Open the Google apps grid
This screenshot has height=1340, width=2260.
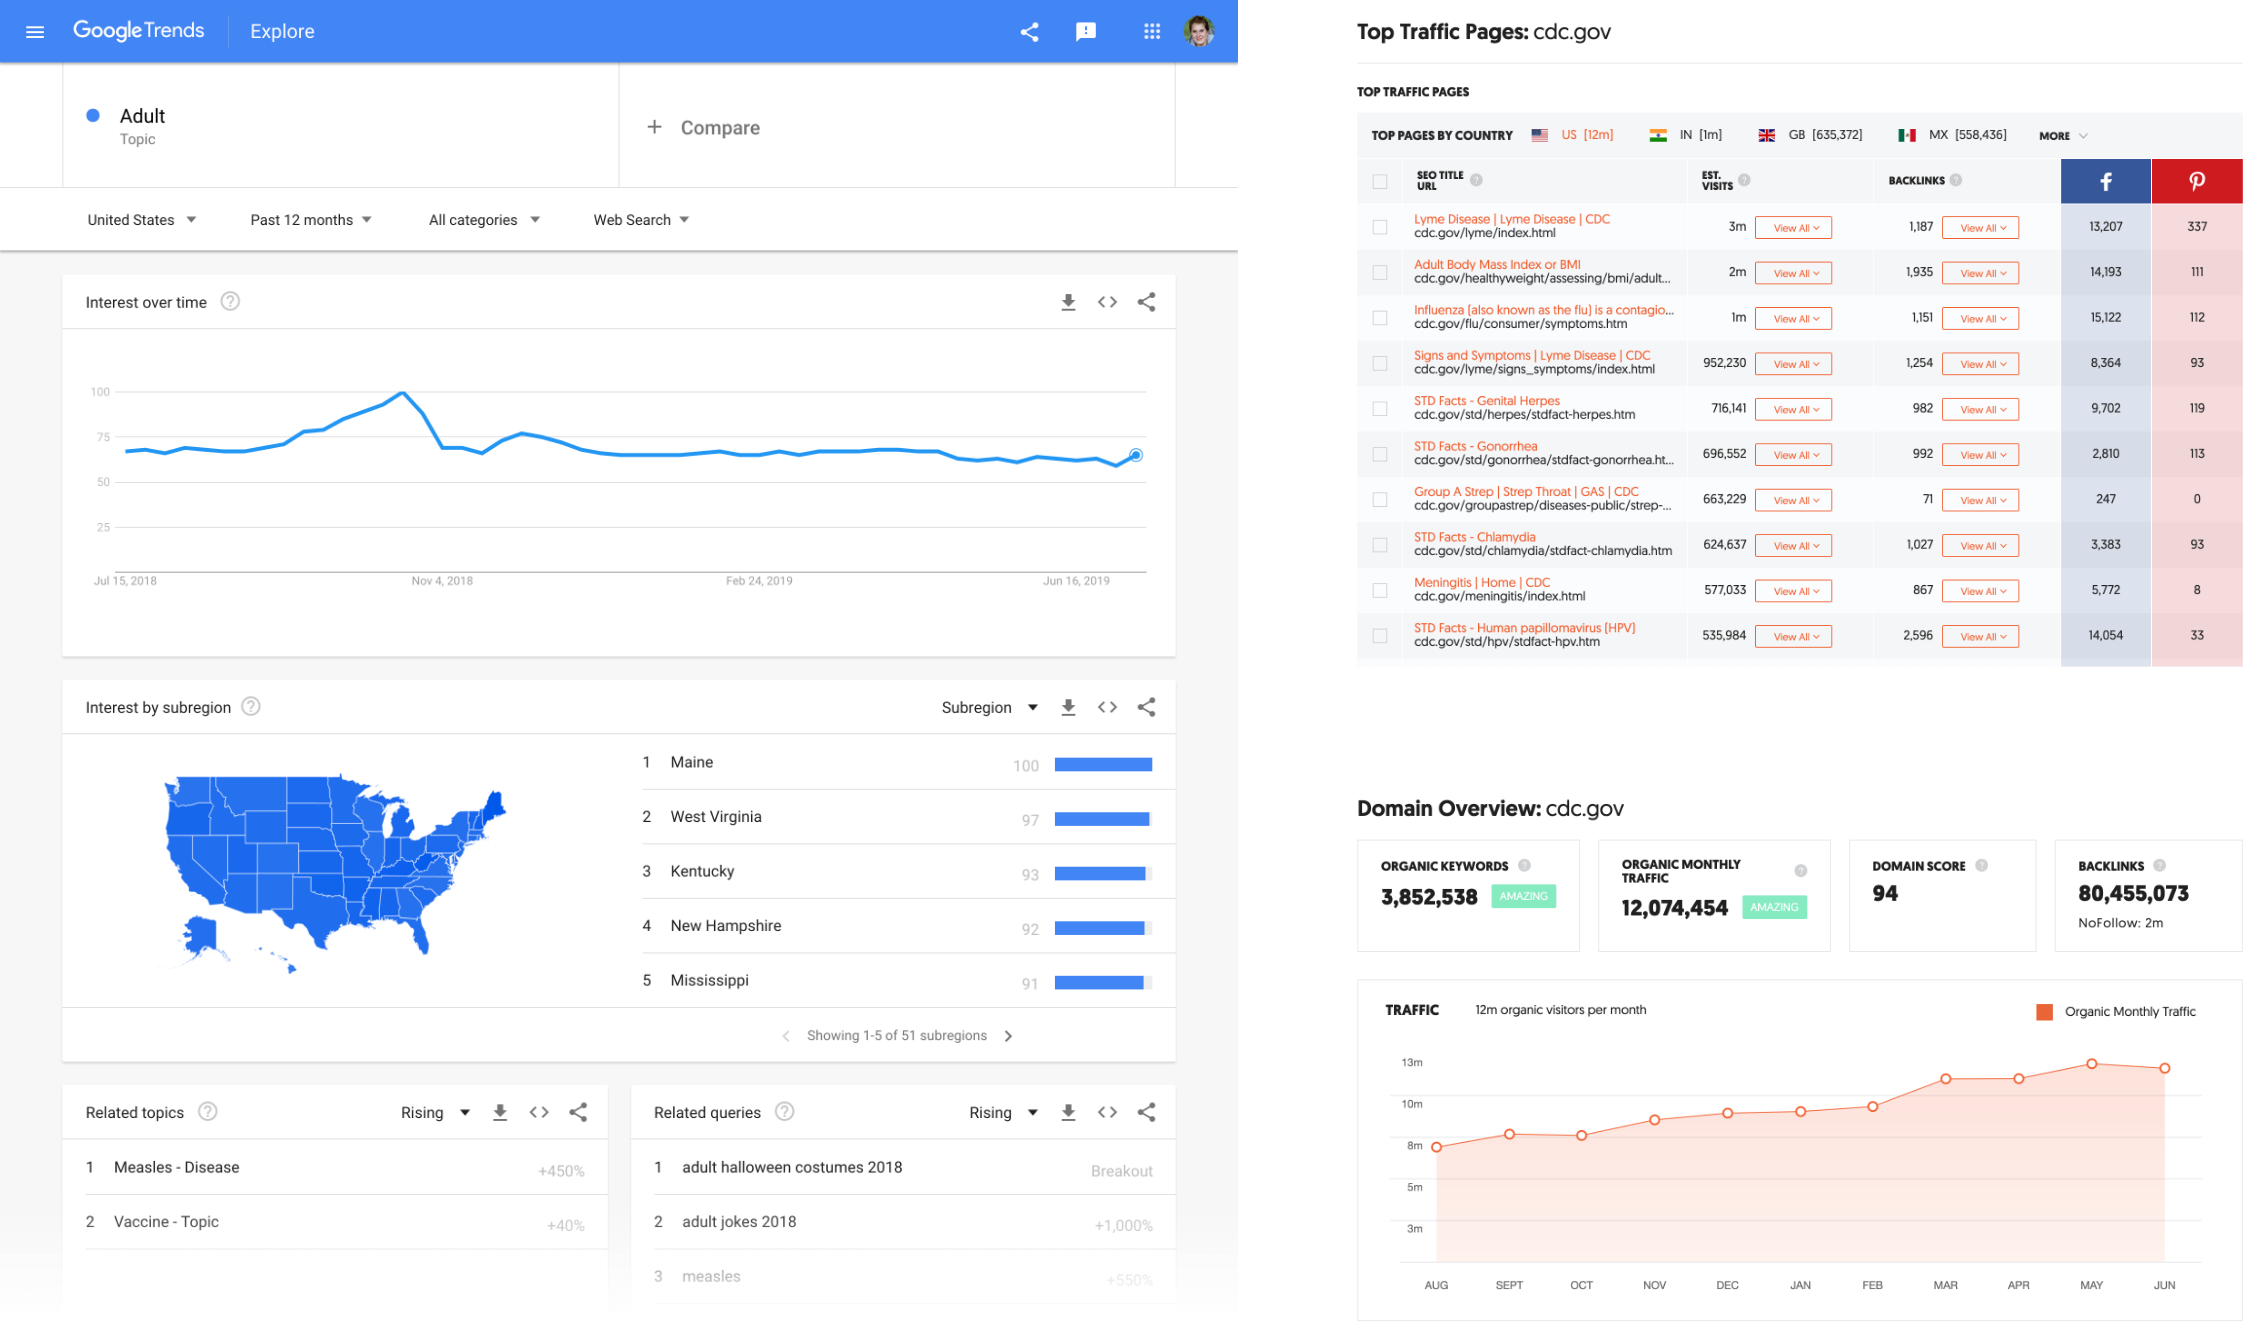tap(1151, 32)
